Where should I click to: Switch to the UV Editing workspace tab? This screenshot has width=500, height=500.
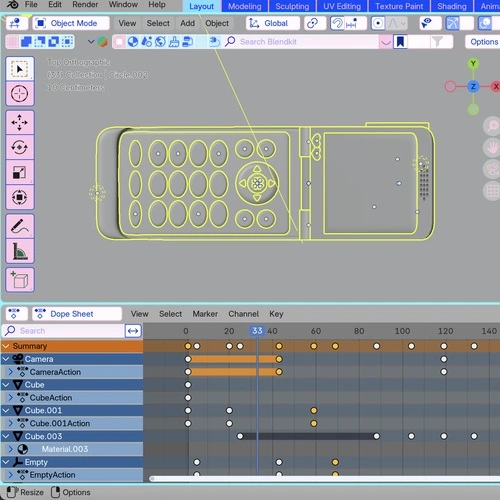click(x=342, y=6)
